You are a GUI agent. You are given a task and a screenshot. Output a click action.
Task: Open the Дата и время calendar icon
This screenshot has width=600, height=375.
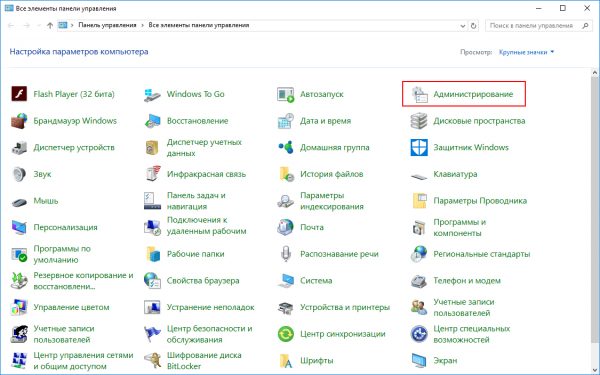[x=285, y=121]
